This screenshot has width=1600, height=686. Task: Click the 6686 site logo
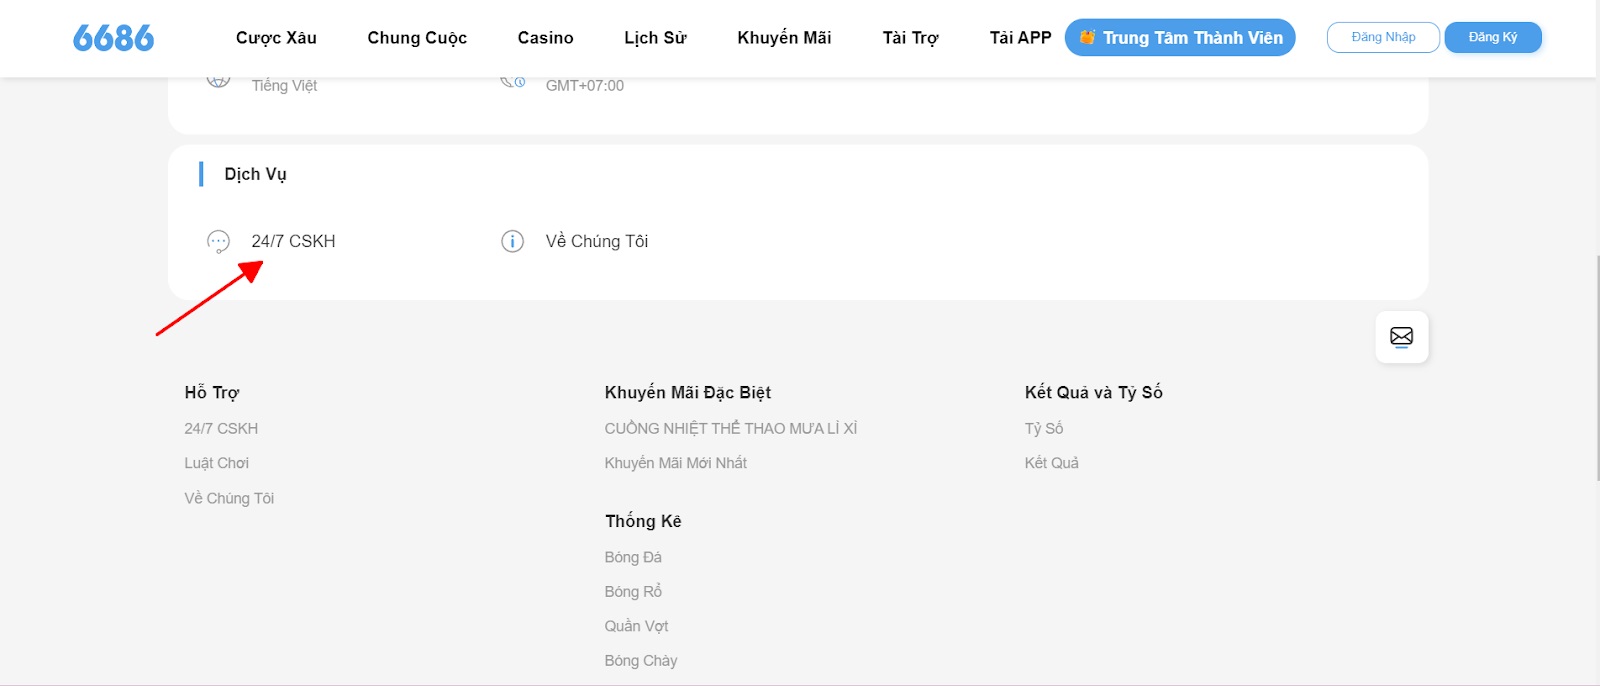[x=113, y=38]
